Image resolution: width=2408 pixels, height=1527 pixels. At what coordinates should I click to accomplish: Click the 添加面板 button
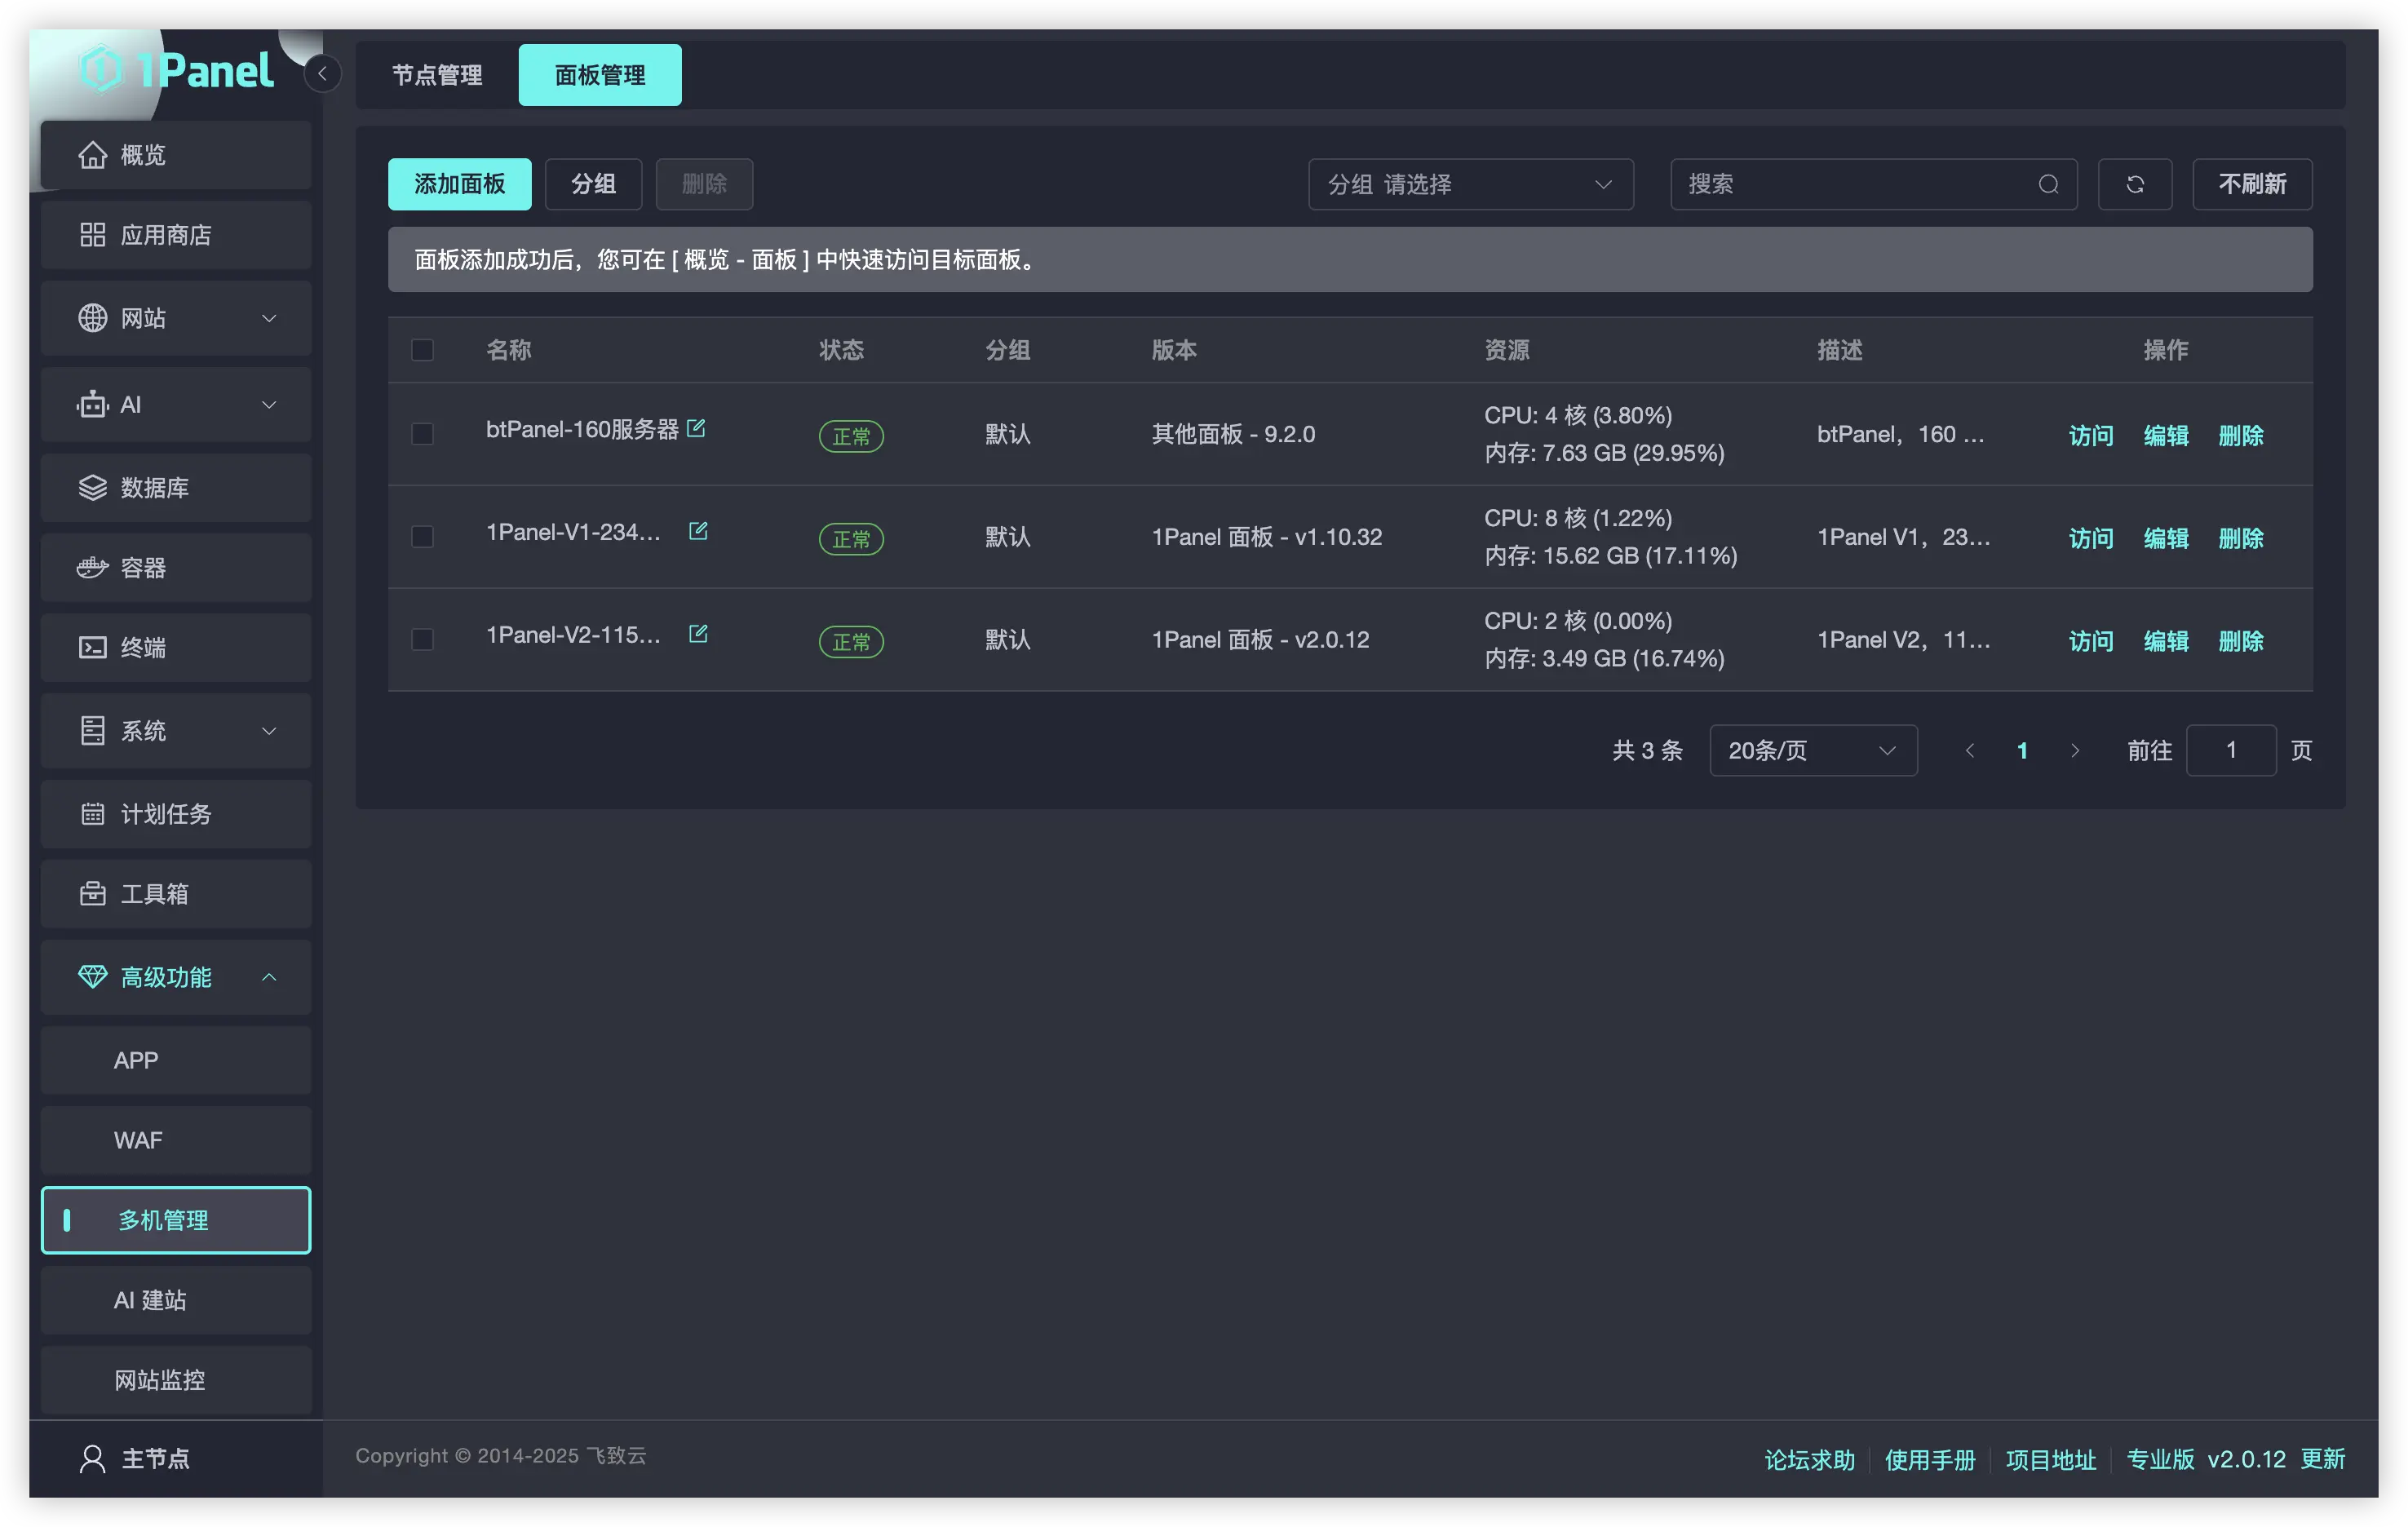pyautogui.click(x=459, y=184)
